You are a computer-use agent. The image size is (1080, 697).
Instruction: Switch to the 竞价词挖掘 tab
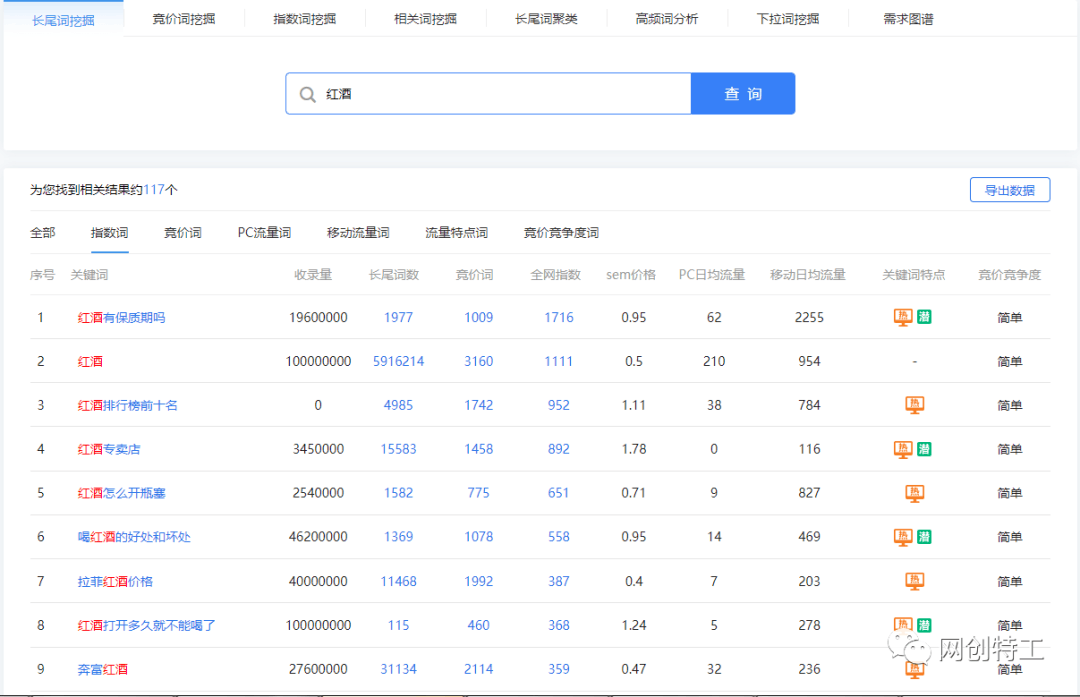(x=183, y=17)
